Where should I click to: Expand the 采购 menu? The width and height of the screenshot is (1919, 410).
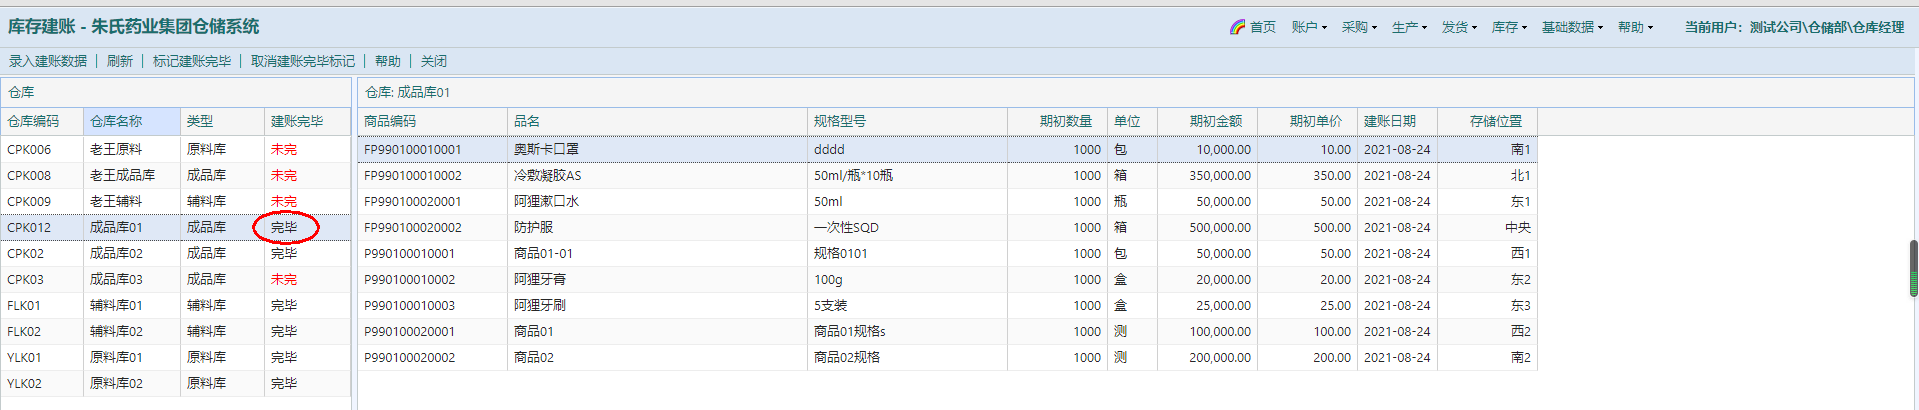(1359, 27)
